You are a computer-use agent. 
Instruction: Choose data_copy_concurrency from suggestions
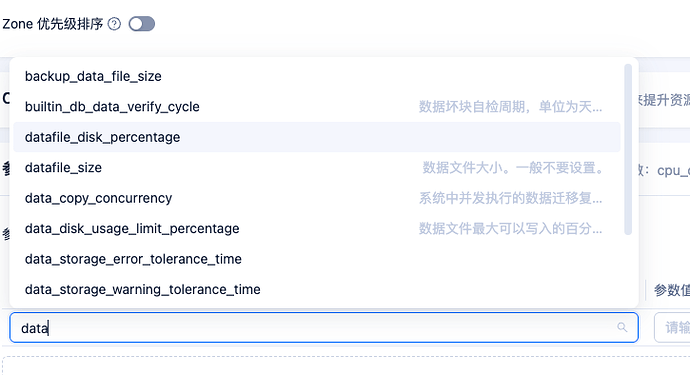pos(317,198)
